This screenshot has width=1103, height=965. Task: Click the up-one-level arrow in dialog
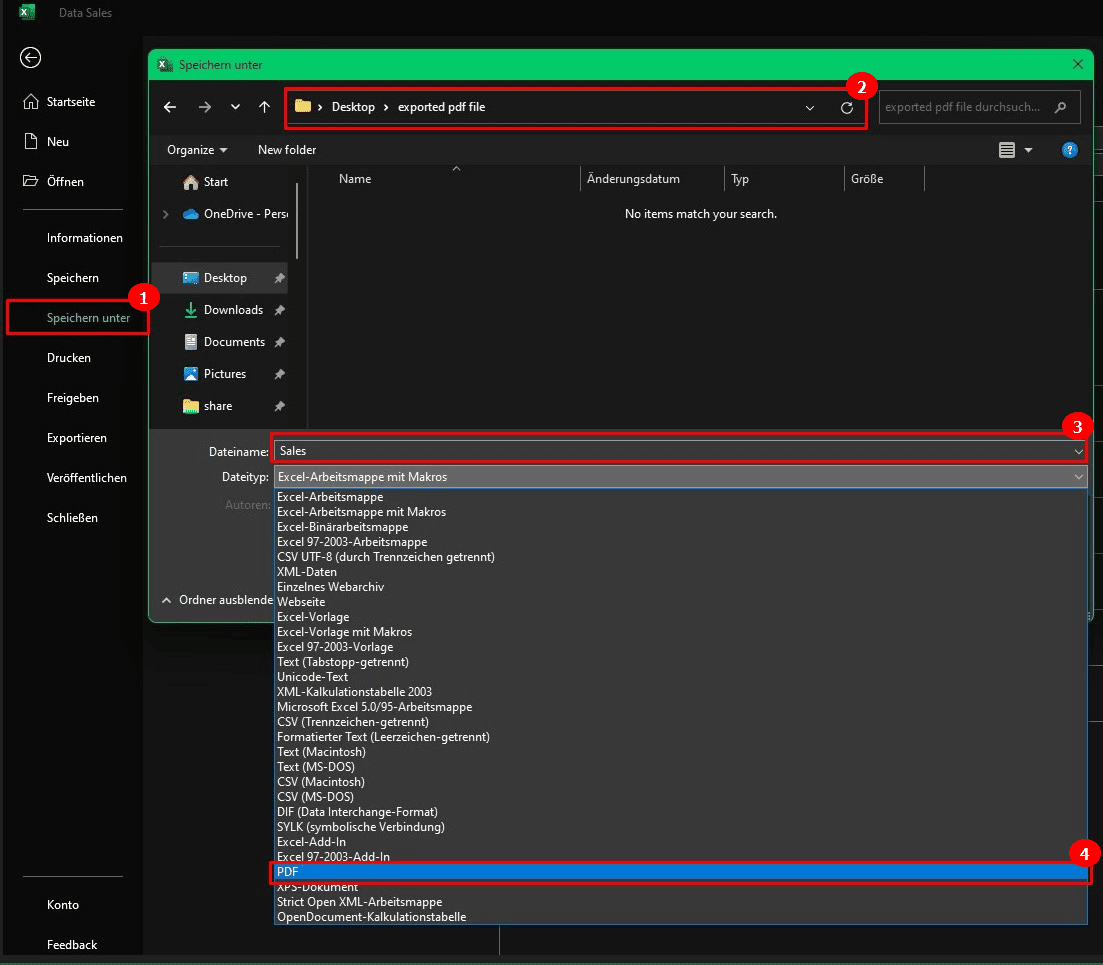click(264, 107)
